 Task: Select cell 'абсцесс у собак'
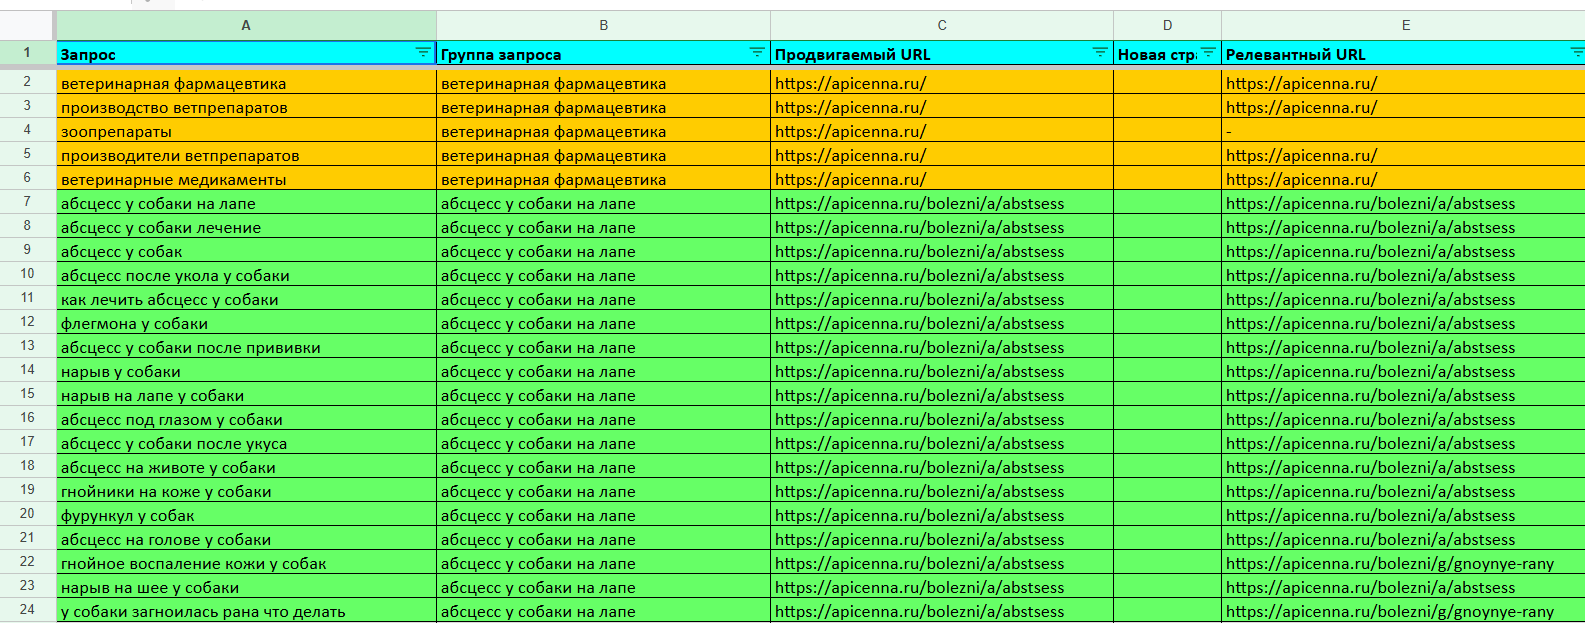pyautogui.click(x=247, y=251)
